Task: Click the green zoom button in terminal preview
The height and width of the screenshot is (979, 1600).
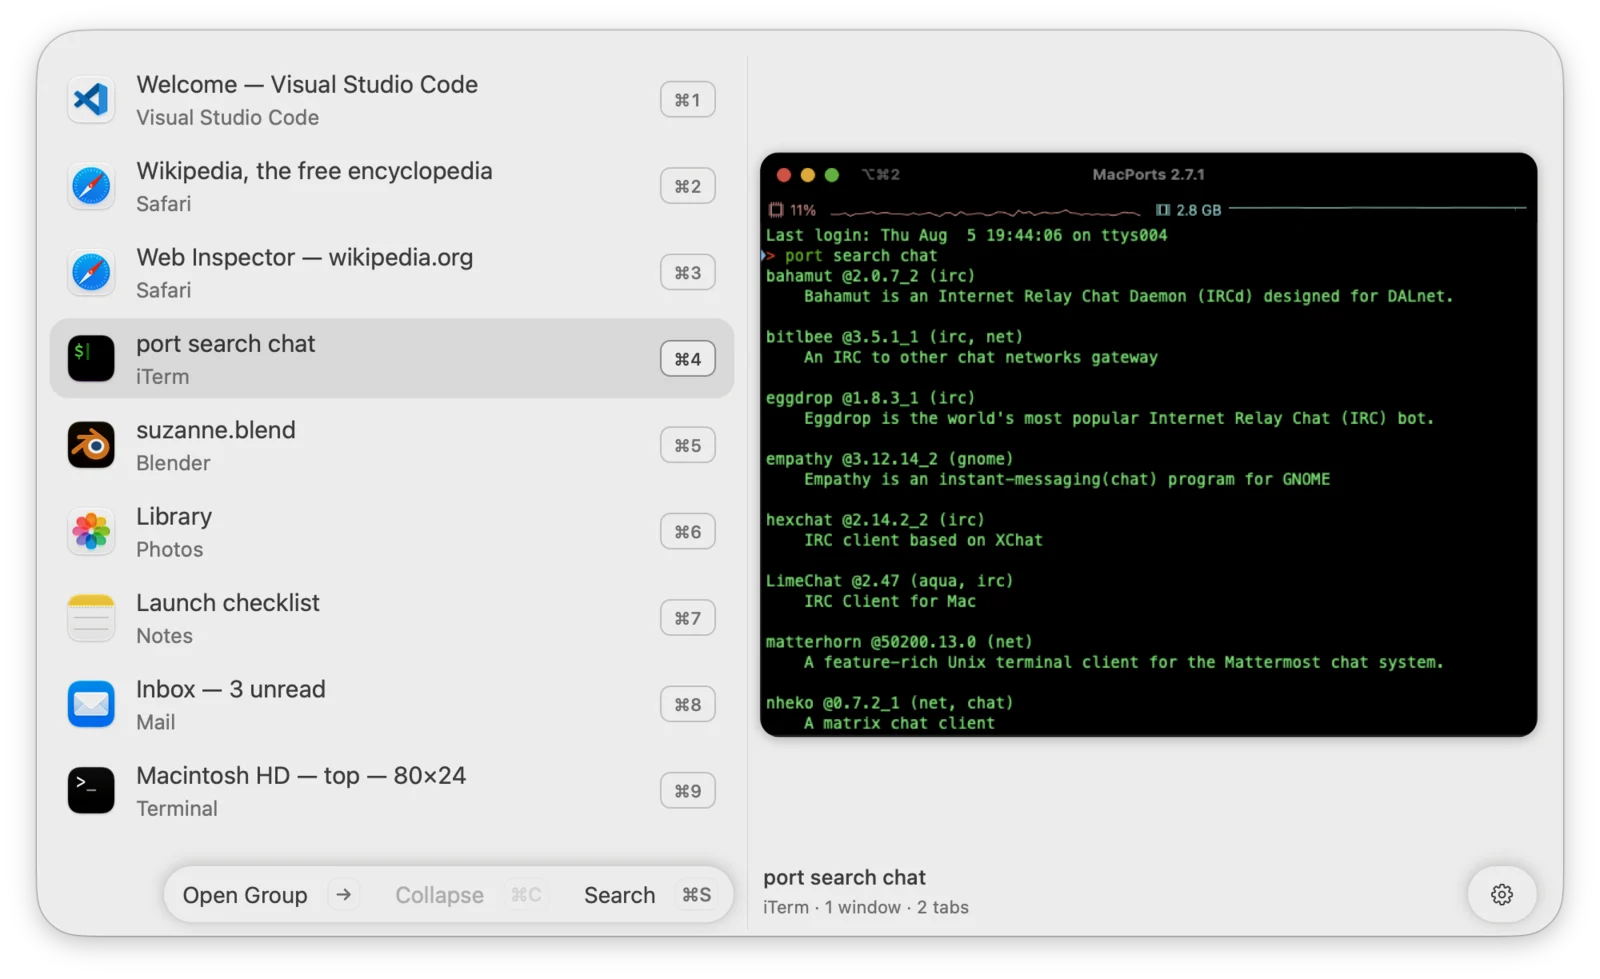Action: (x=832, y=175)
